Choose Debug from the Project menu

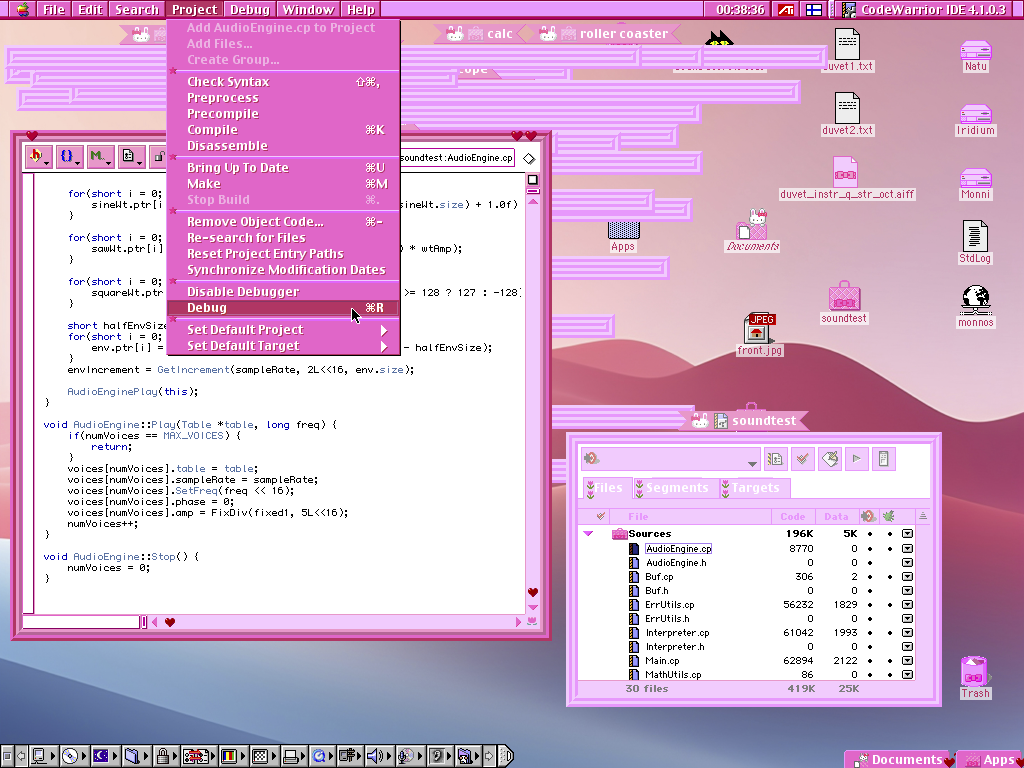[207, 308]
